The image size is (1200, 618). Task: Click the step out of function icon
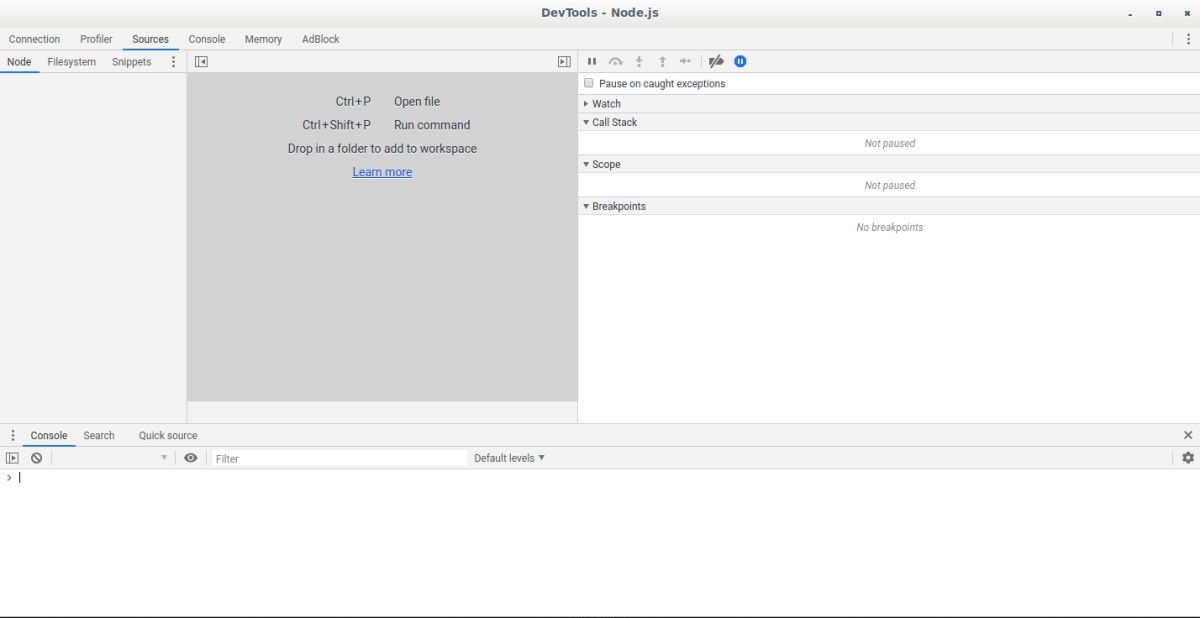(662, 61)
